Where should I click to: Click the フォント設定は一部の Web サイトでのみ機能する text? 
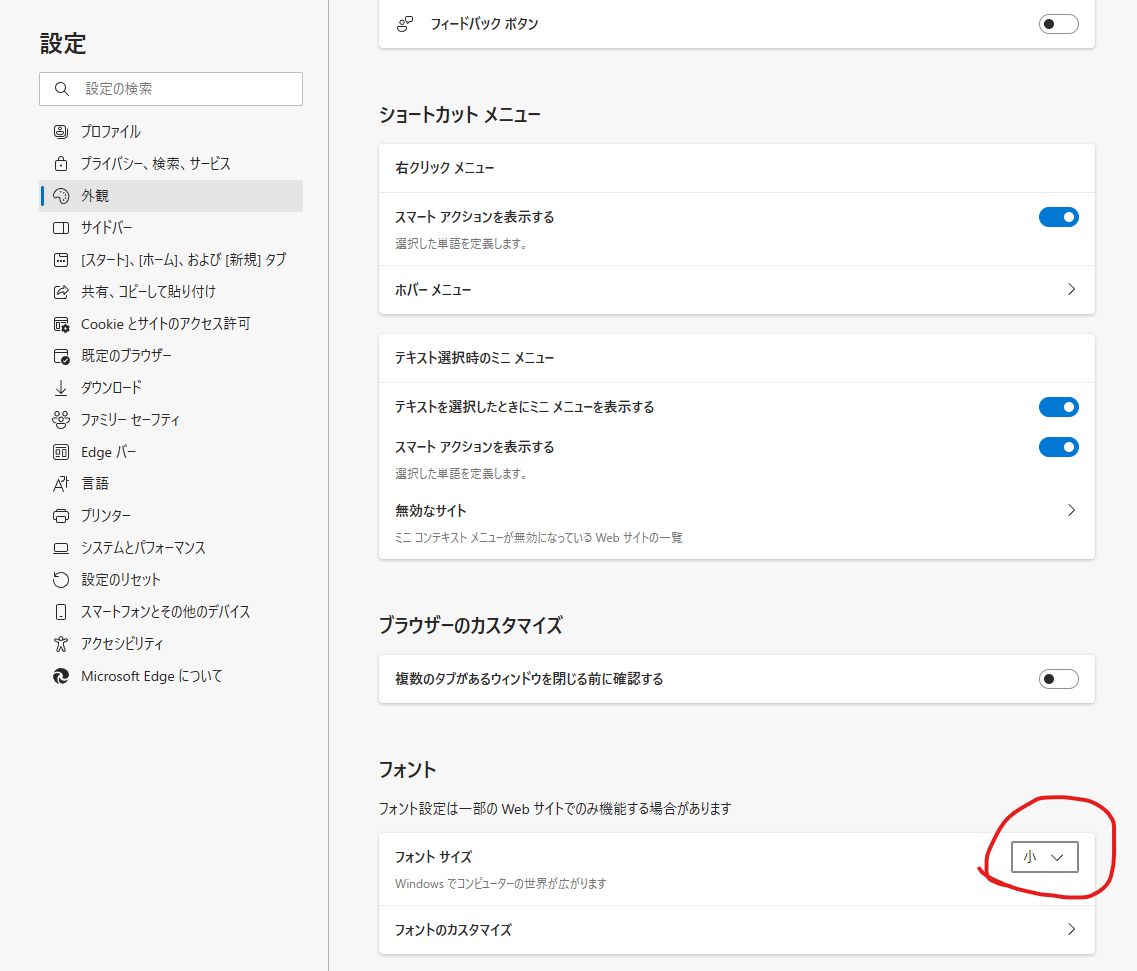(555, 809)
